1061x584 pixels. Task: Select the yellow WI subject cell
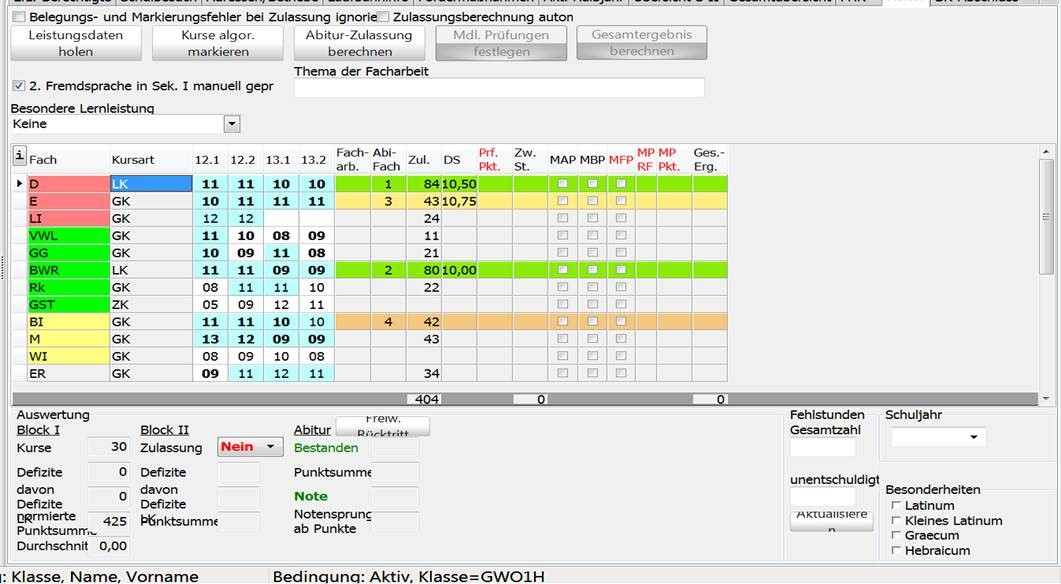68,356
